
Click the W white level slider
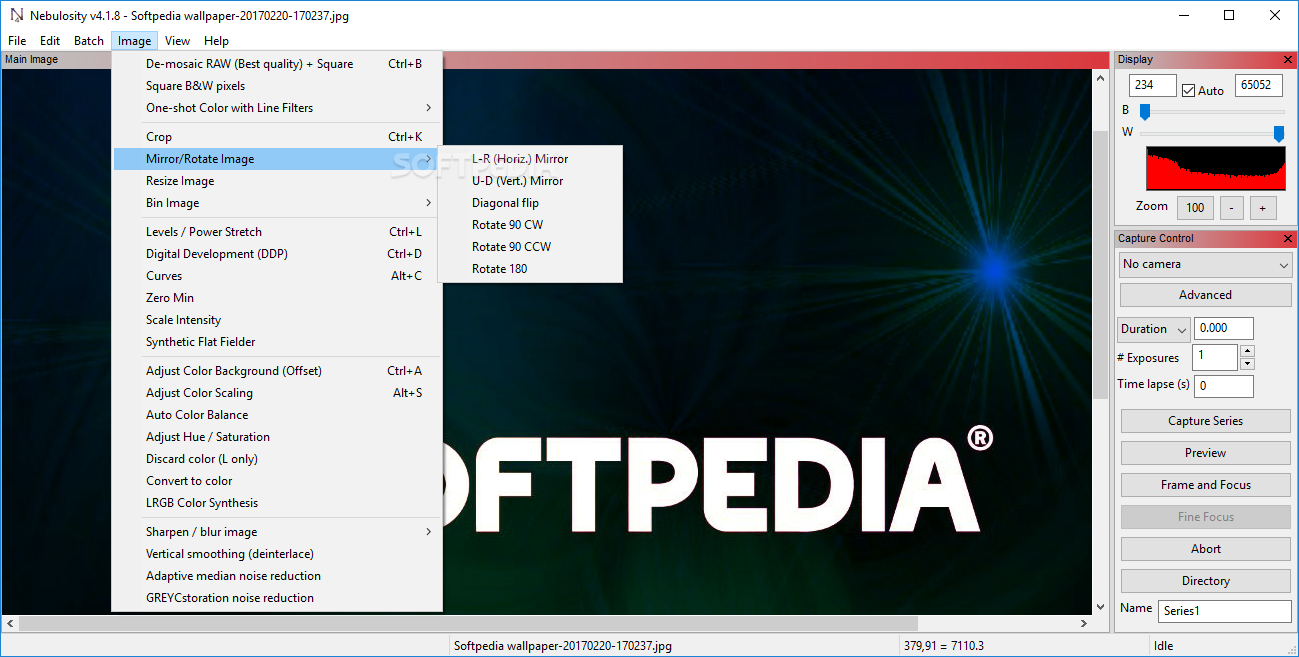coord(1212,133)
